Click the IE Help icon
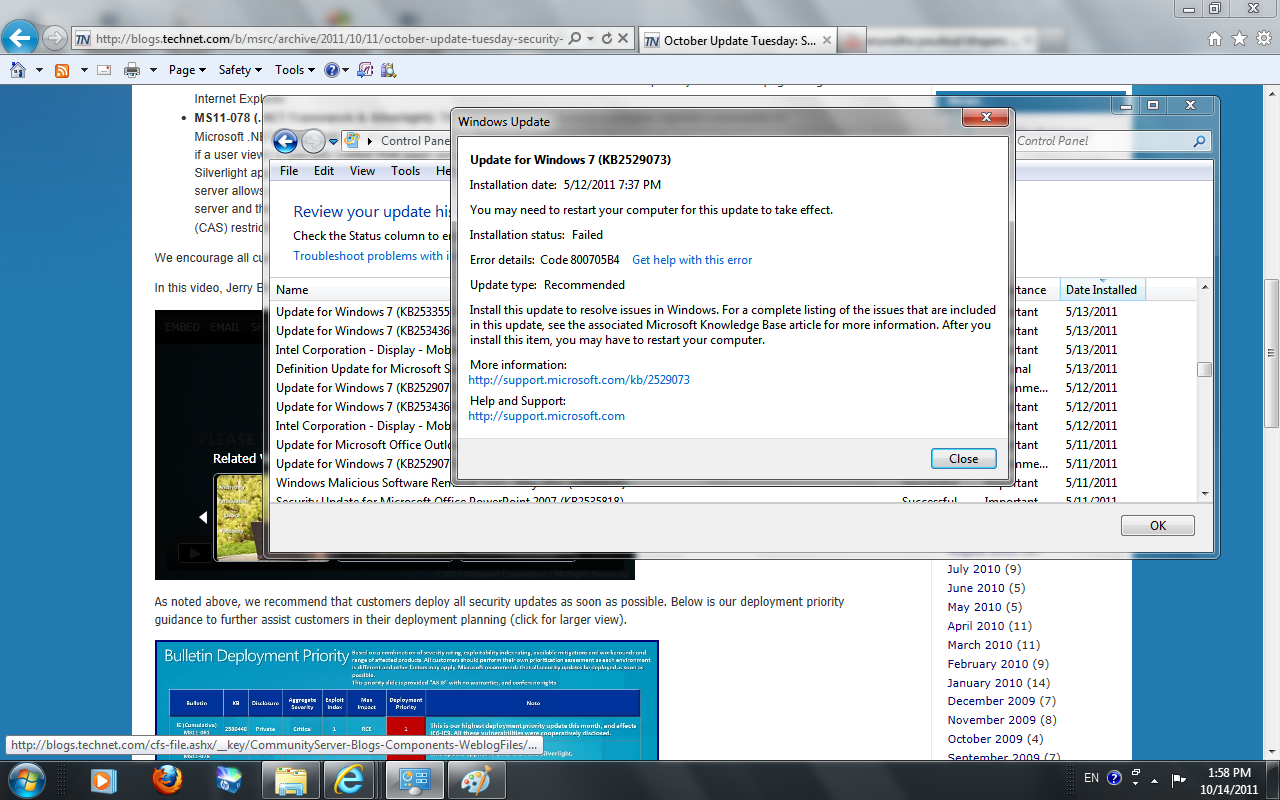Image resolution: width=1280 pixels, height=800 pixels. (x=332, y=70)
